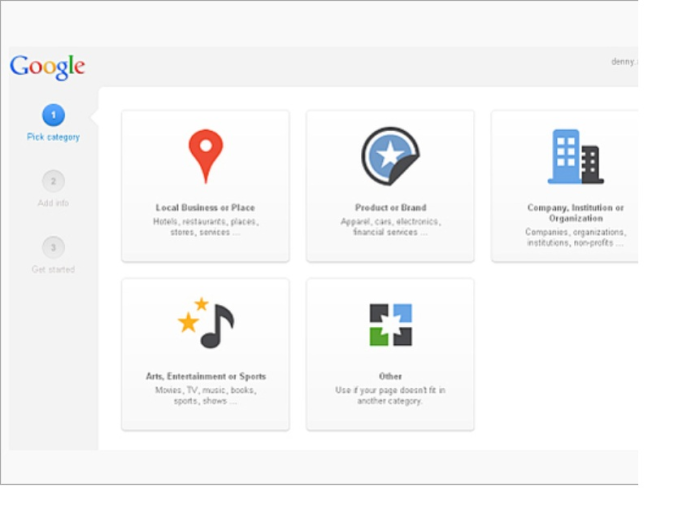Click Company, Institution or Organization title

575,213
